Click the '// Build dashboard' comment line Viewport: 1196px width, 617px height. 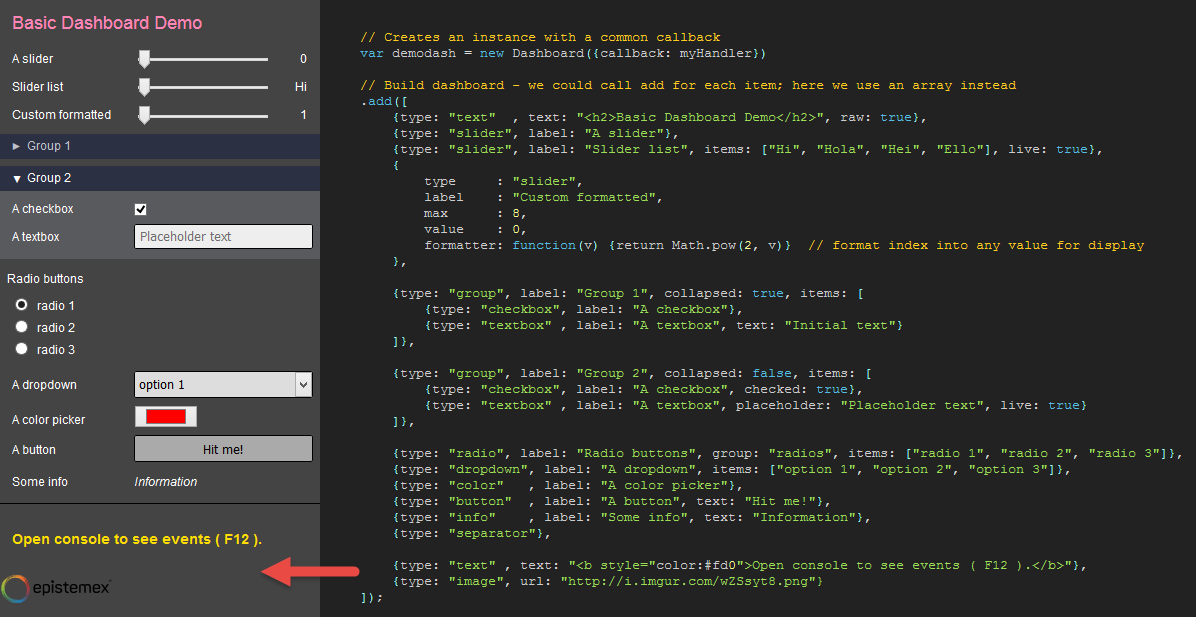pos(688,85)
